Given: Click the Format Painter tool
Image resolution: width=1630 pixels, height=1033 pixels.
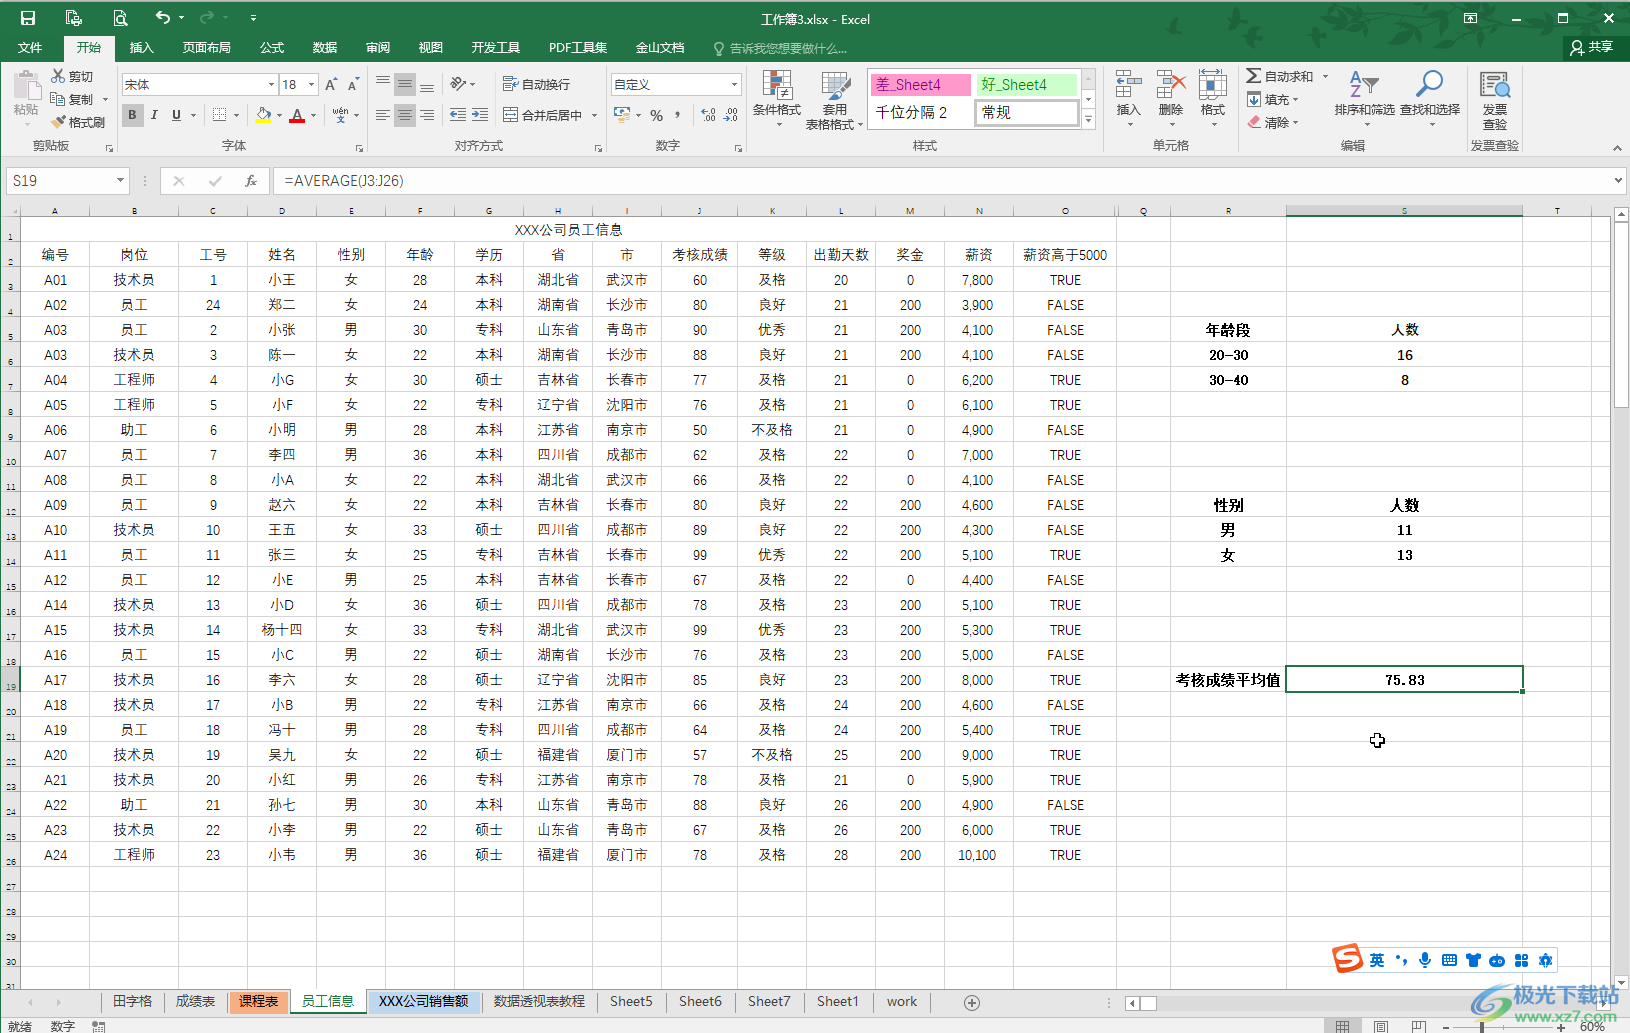Looking at the screenshot, I should pos(78,122).
